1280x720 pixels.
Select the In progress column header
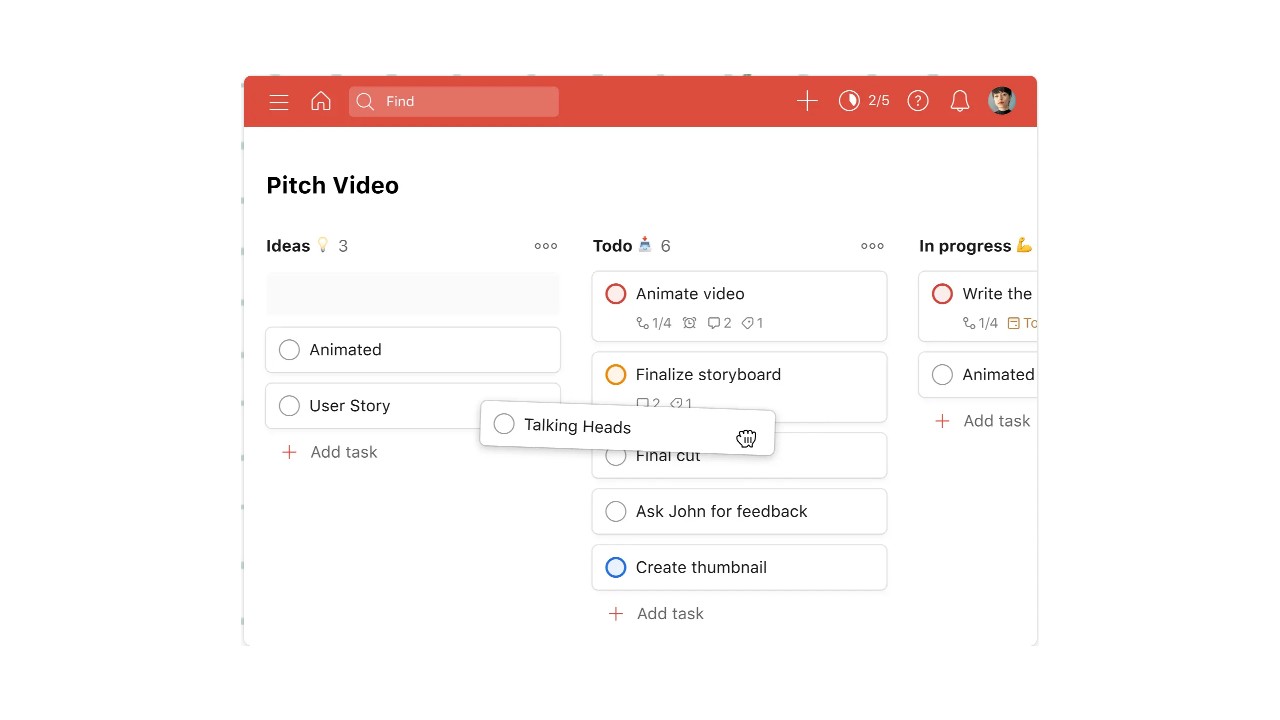pos(965,245)
